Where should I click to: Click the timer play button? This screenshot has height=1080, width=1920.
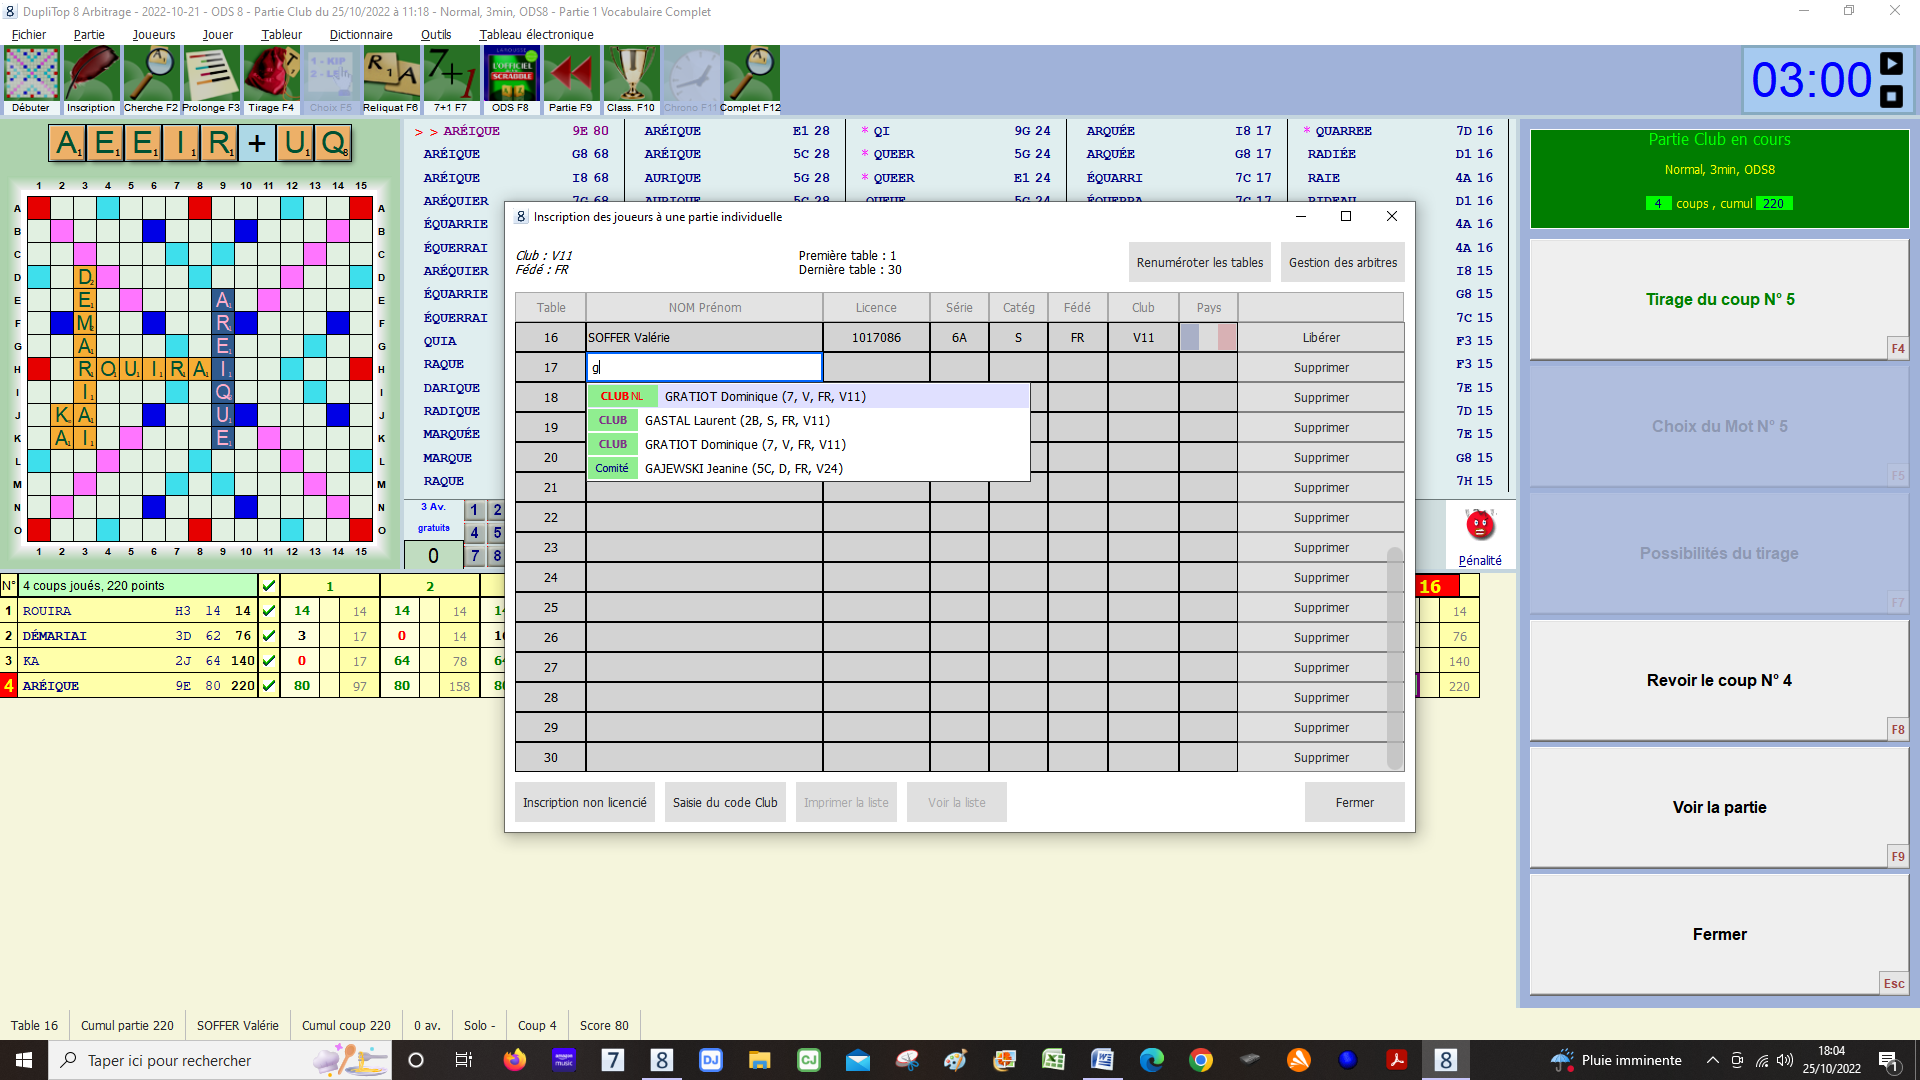click(1891, 64)
